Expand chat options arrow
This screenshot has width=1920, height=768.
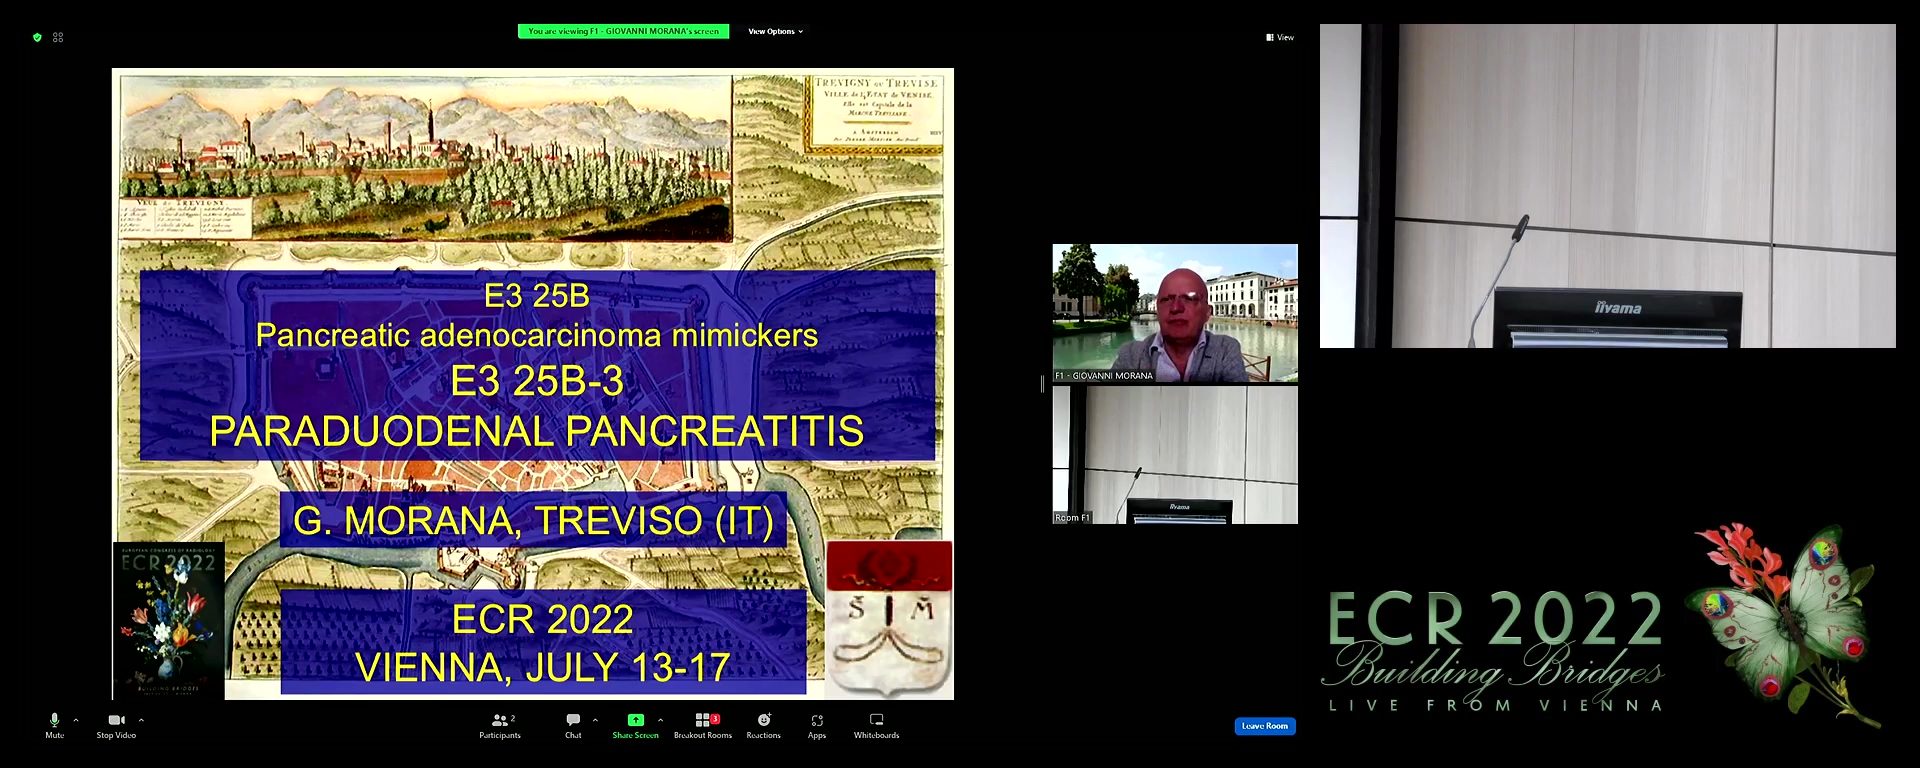[x=595, y=720]
